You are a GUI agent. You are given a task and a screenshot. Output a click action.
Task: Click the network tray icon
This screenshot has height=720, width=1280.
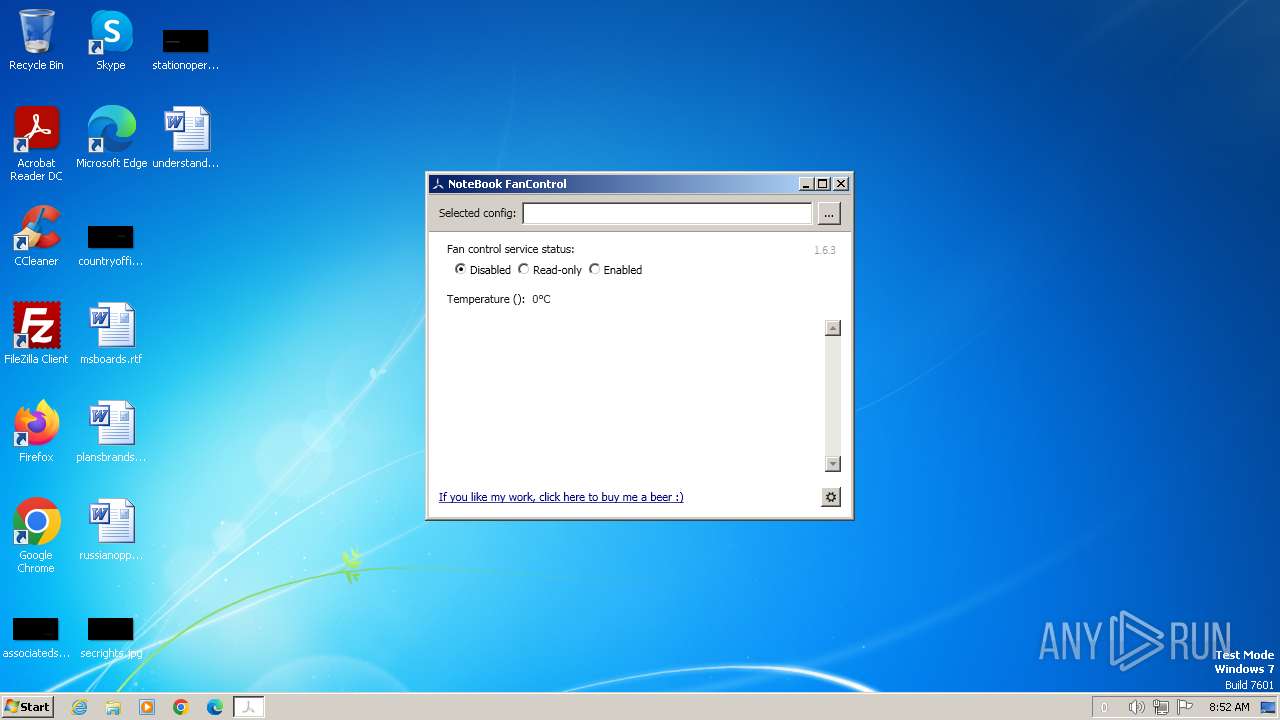click(x=1161, y=707)
